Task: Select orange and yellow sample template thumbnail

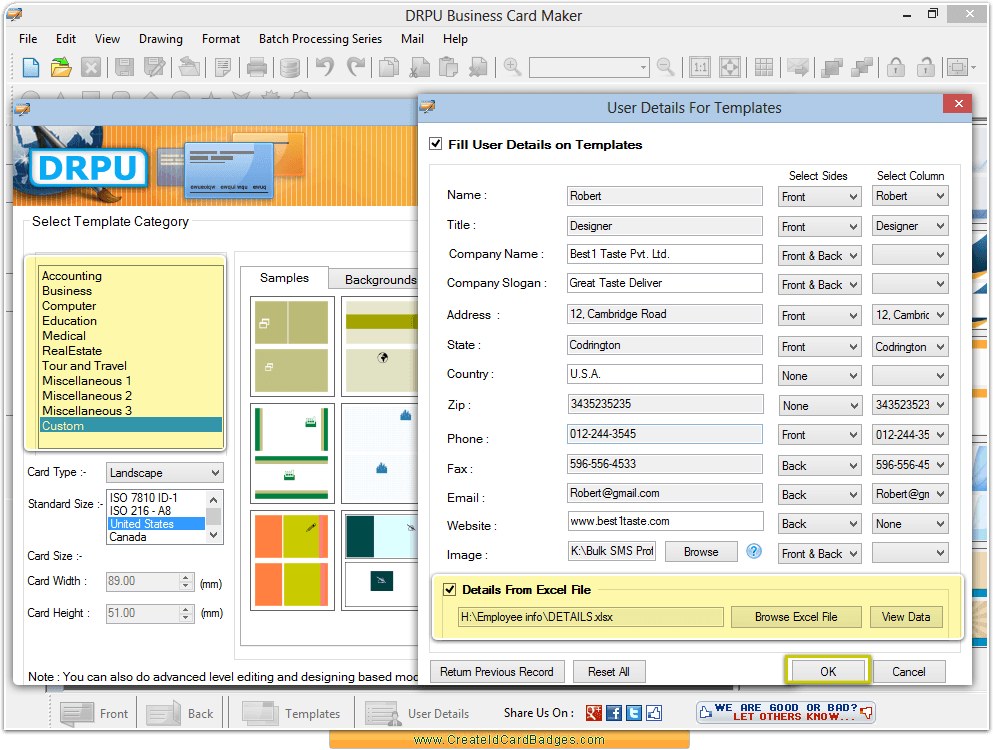Action: (x=292, y=560)
